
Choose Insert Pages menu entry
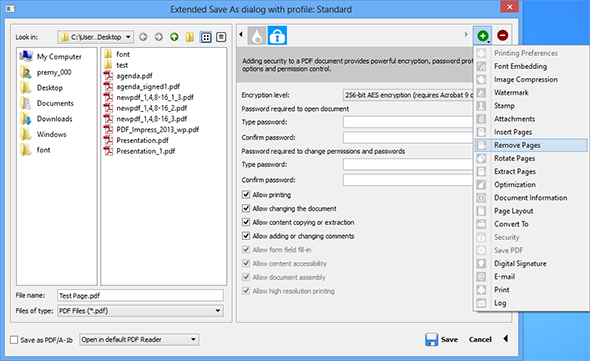pos(531,132)
